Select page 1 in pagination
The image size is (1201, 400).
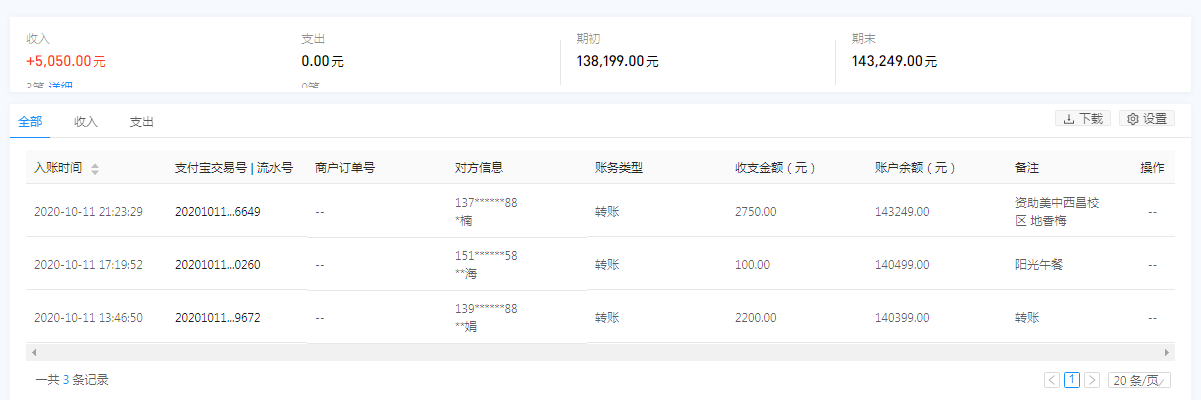1072,380
